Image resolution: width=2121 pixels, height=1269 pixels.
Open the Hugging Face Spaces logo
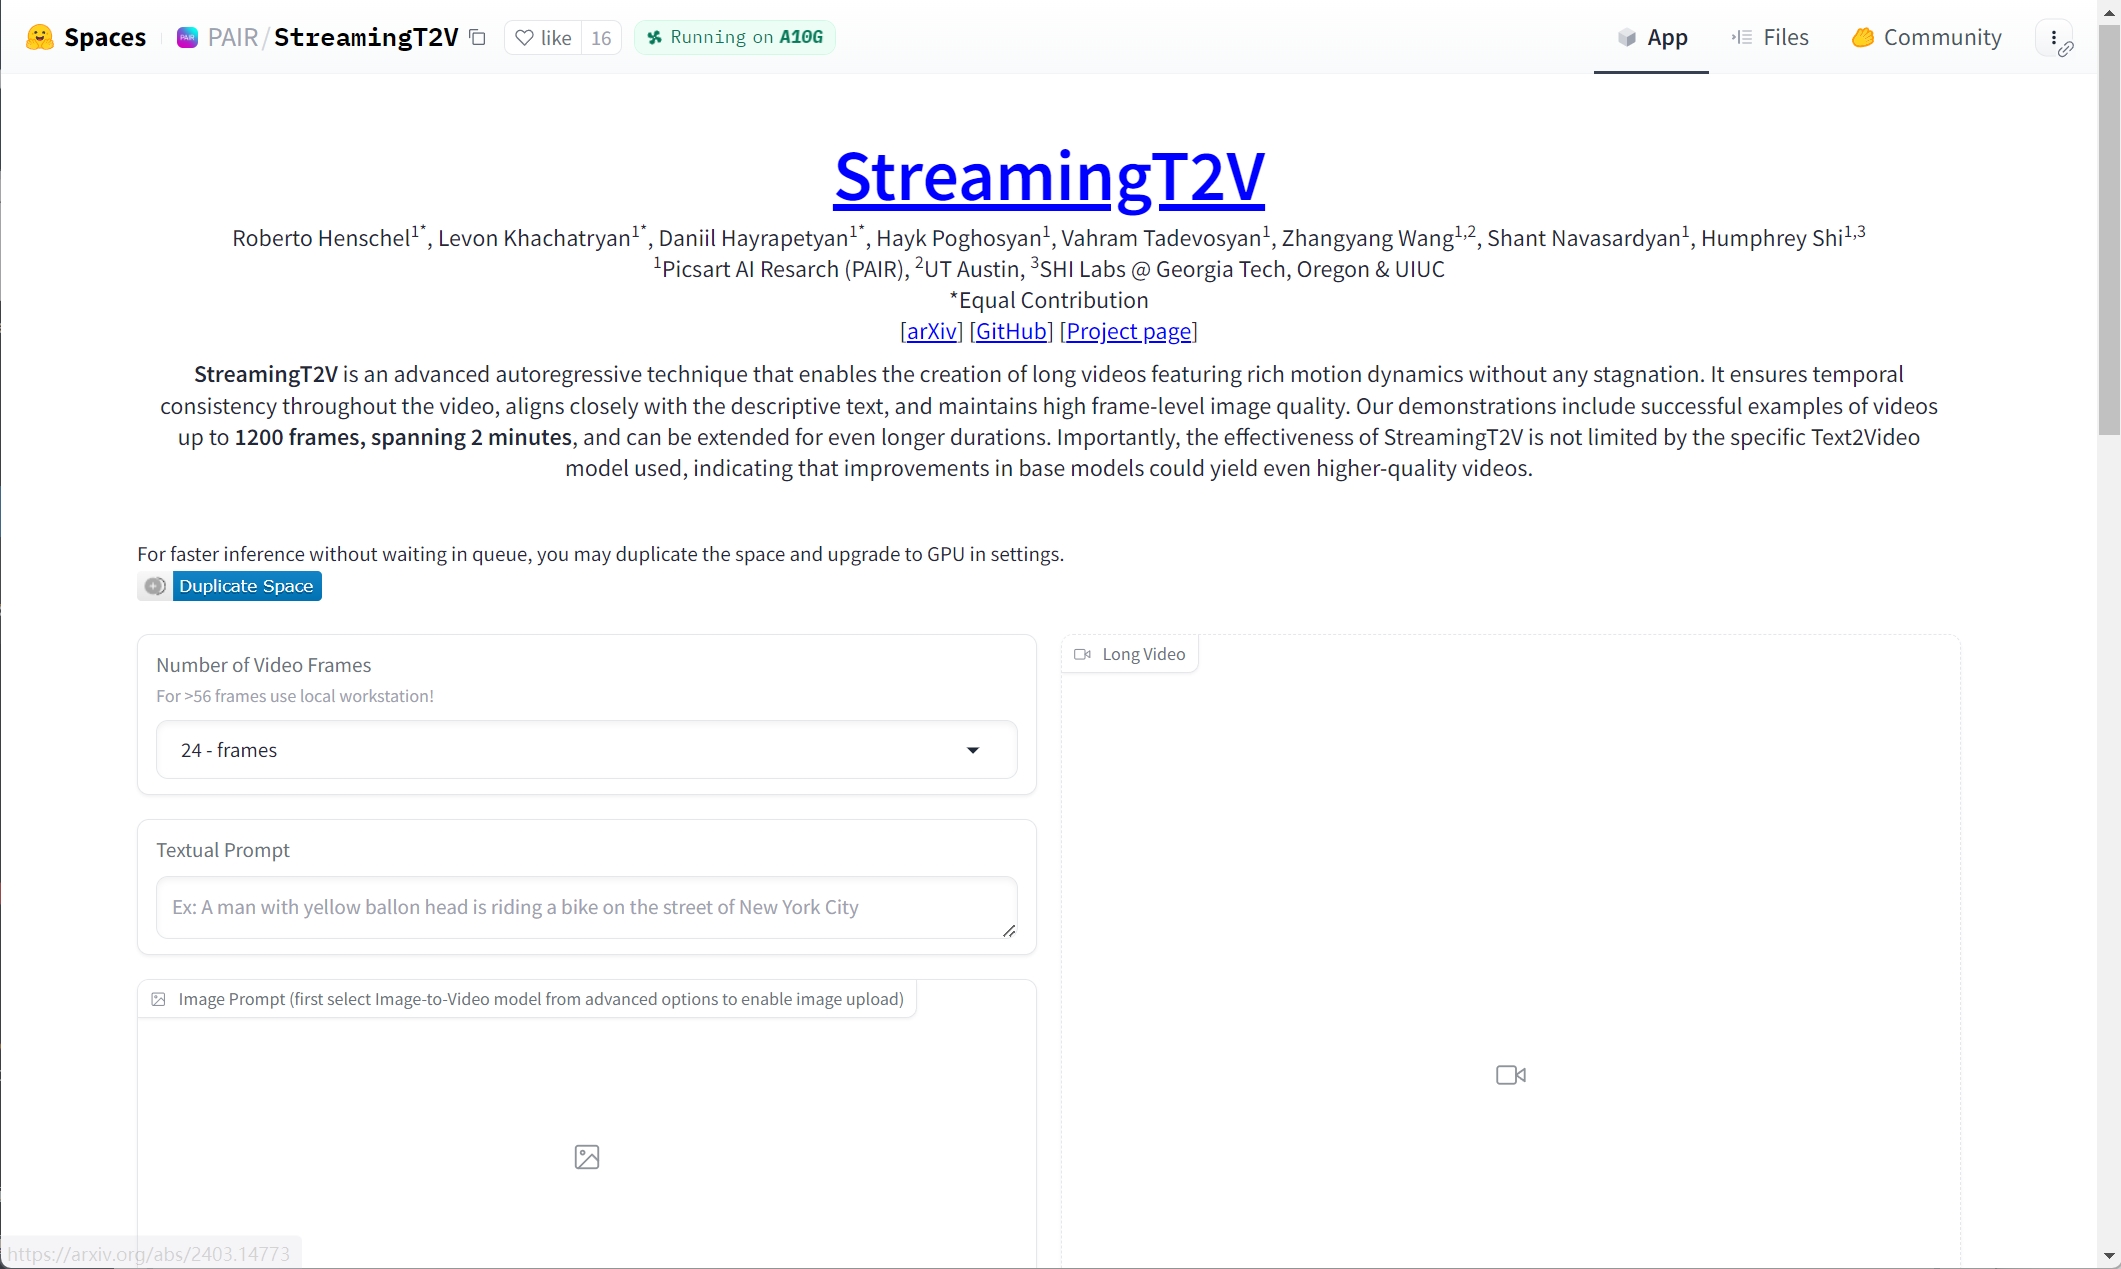click(x=40, y=37)
